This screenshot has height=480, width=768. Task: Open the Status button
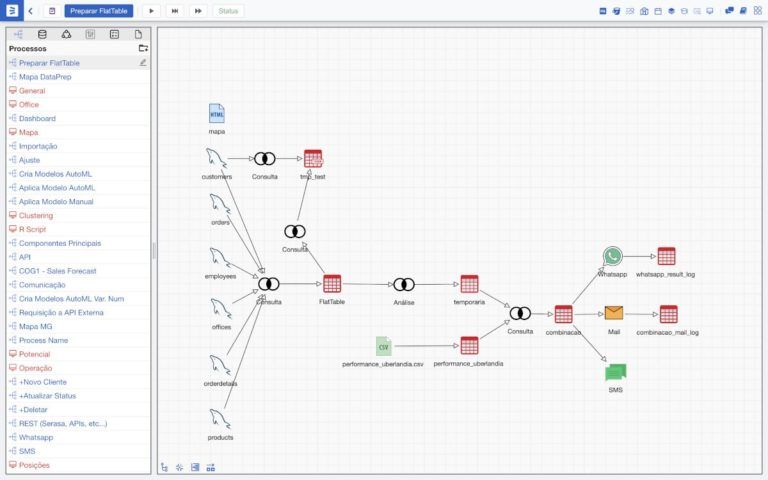(x=228, y=11)
